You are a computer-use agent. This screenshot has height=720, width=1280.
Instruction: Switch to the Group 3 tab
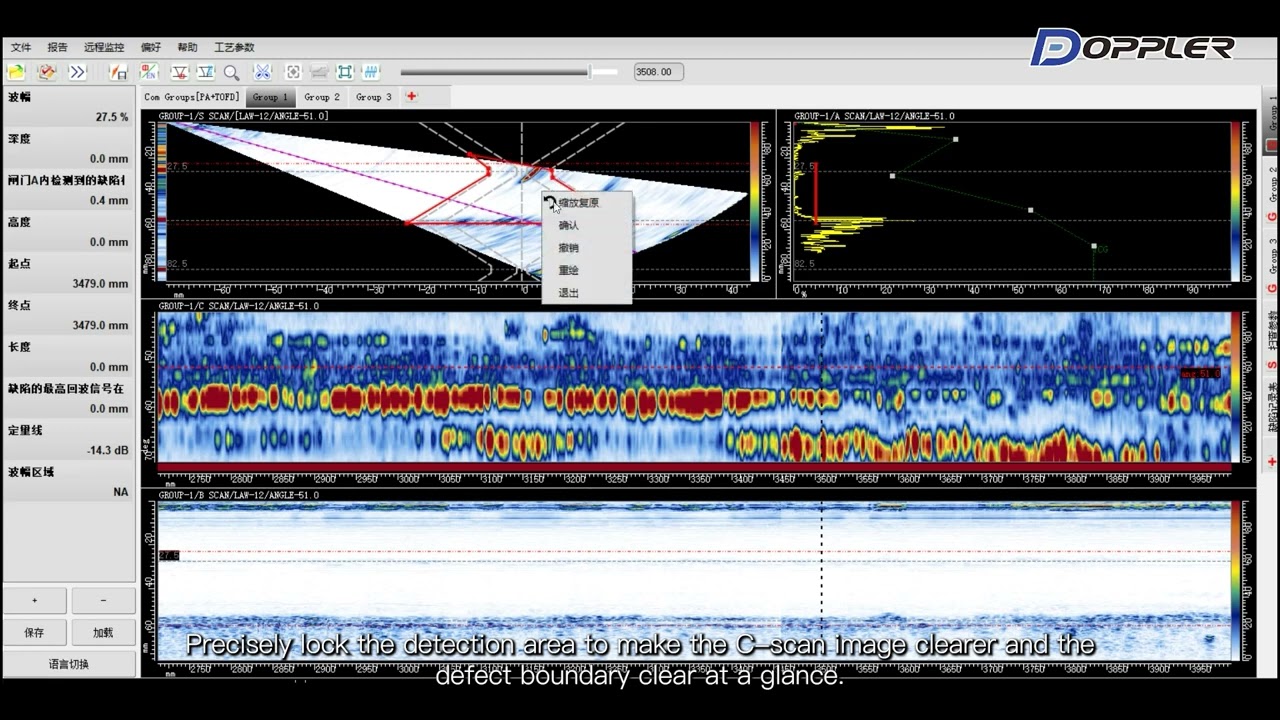pyautogui.click(x=374, y=97)
